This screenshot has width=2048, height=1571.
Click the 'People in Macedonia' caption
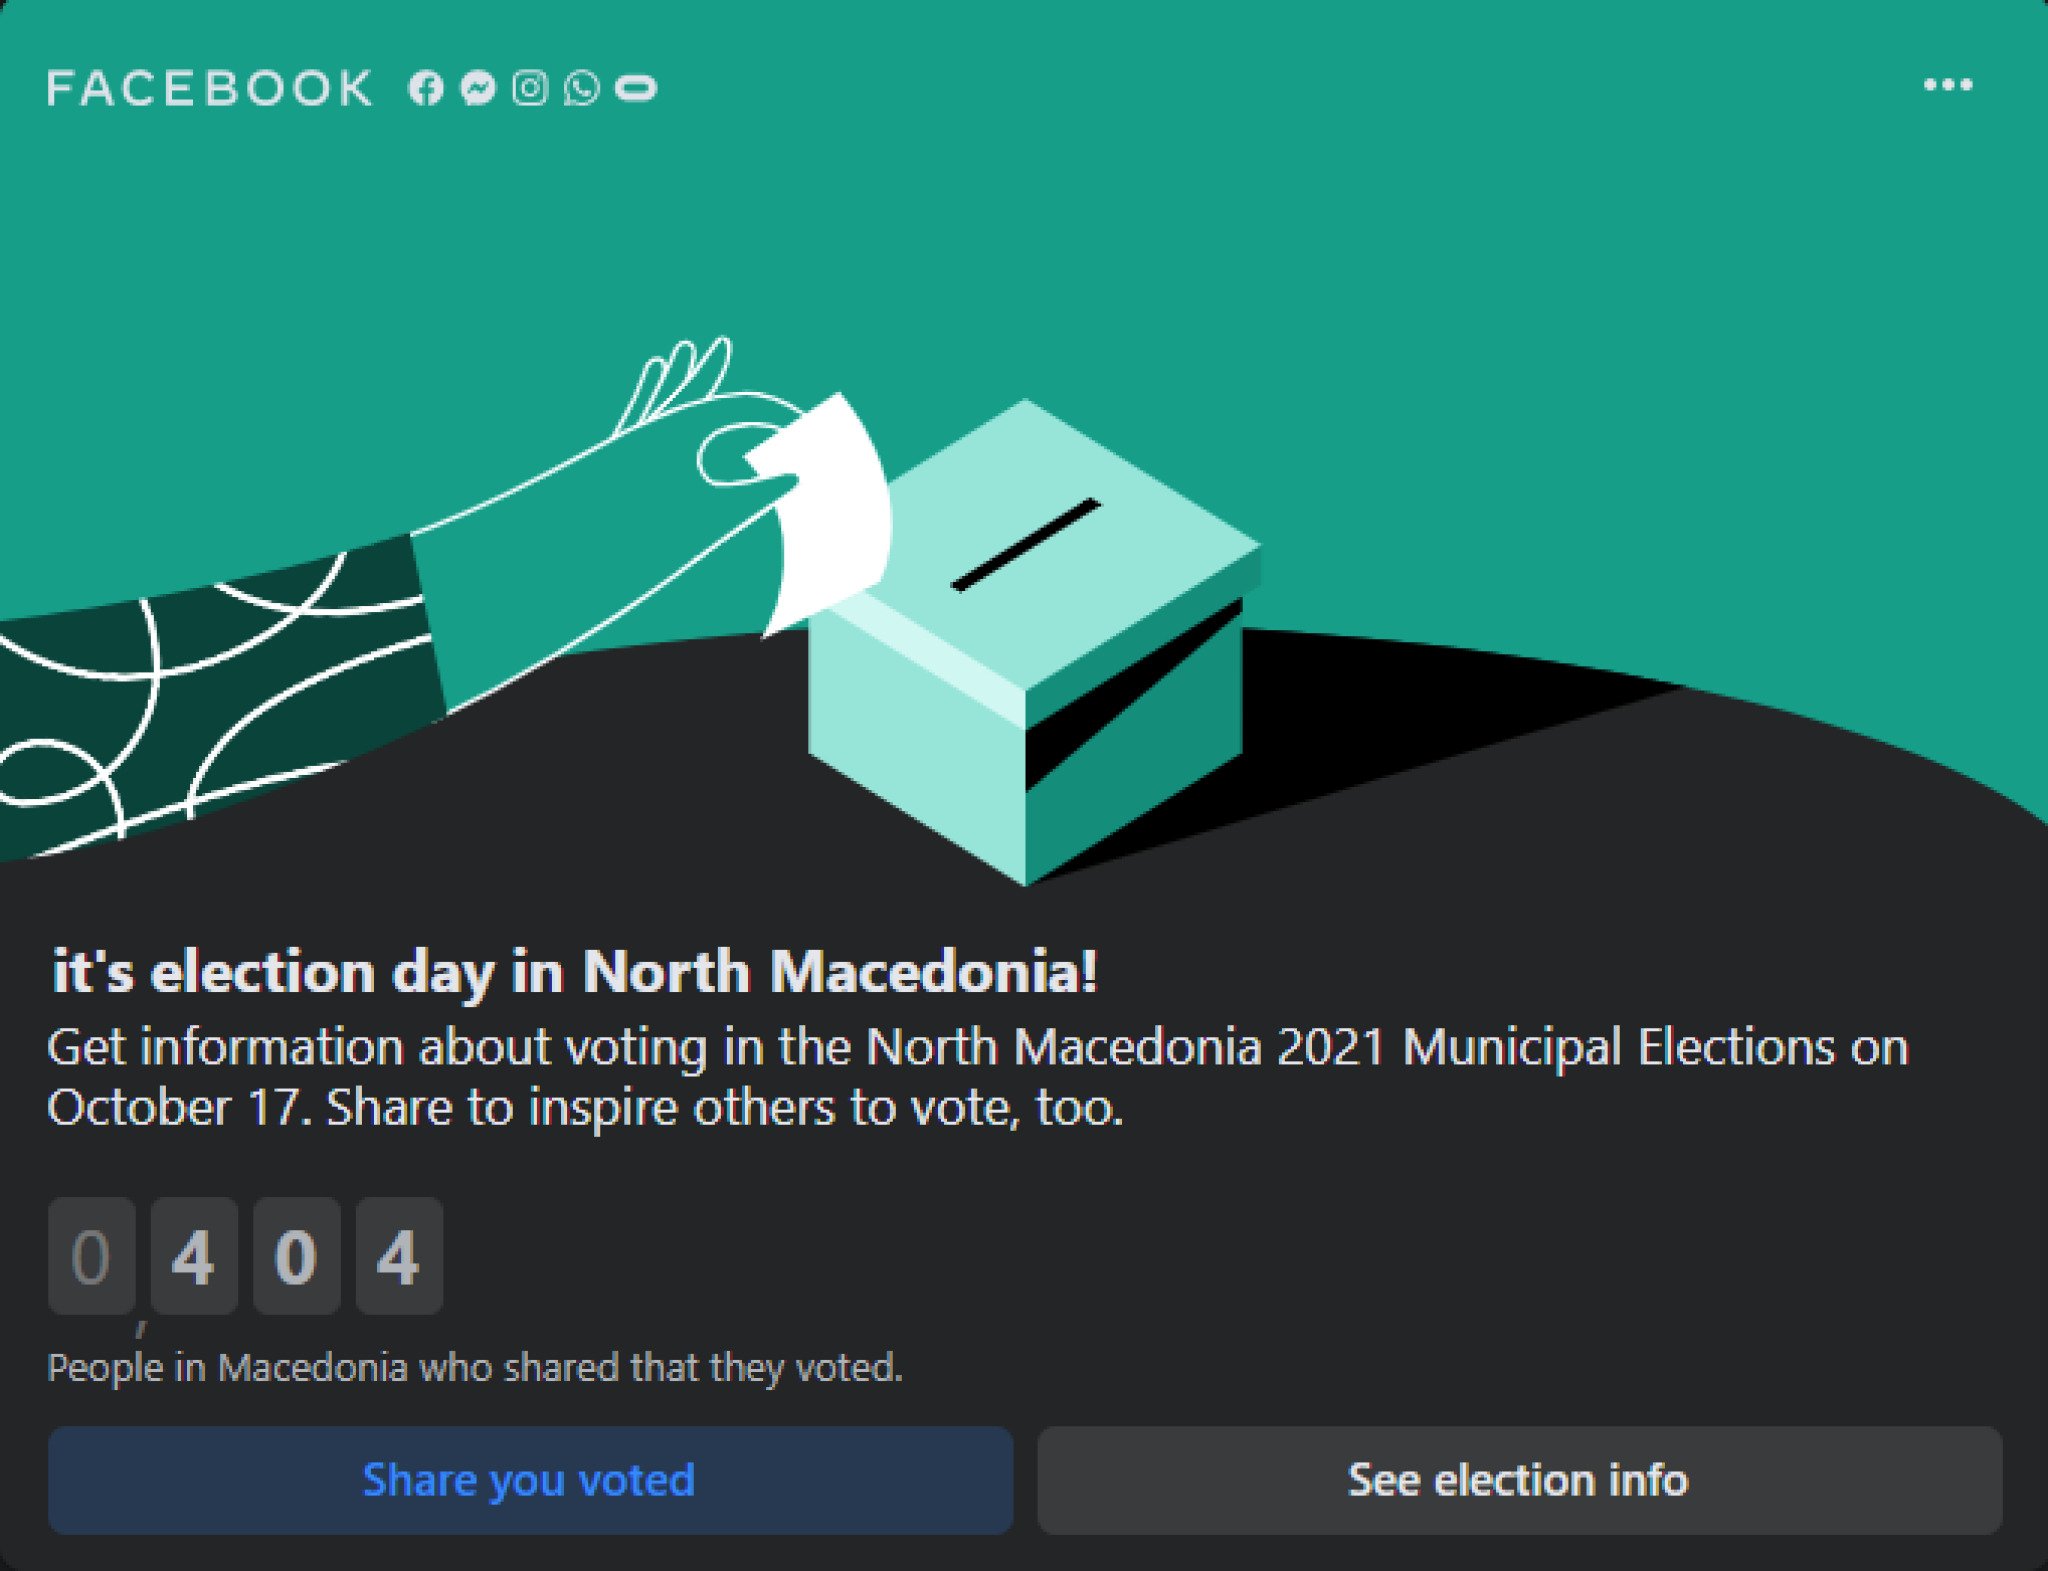pos(475,1367)
